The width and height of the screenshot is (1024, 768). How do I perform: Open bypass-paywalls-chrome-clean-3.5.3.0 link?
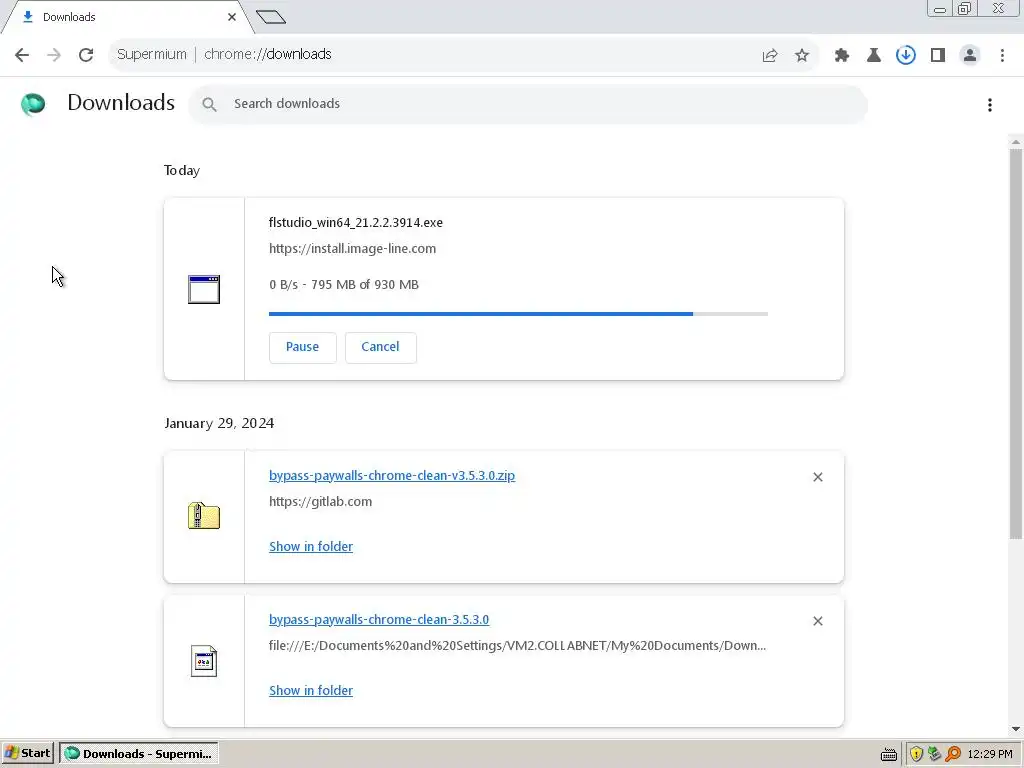pos(379,619)
